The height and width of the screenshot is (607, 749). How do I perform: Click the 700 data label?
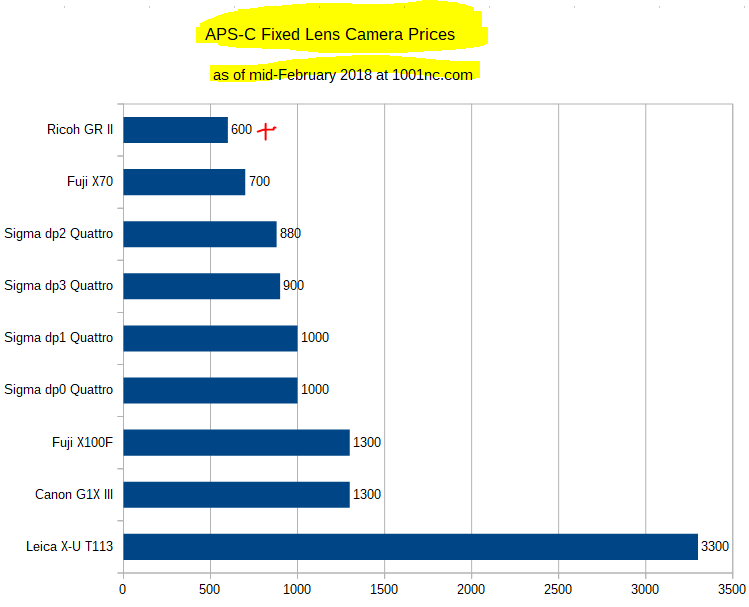(x=259, y=181)
